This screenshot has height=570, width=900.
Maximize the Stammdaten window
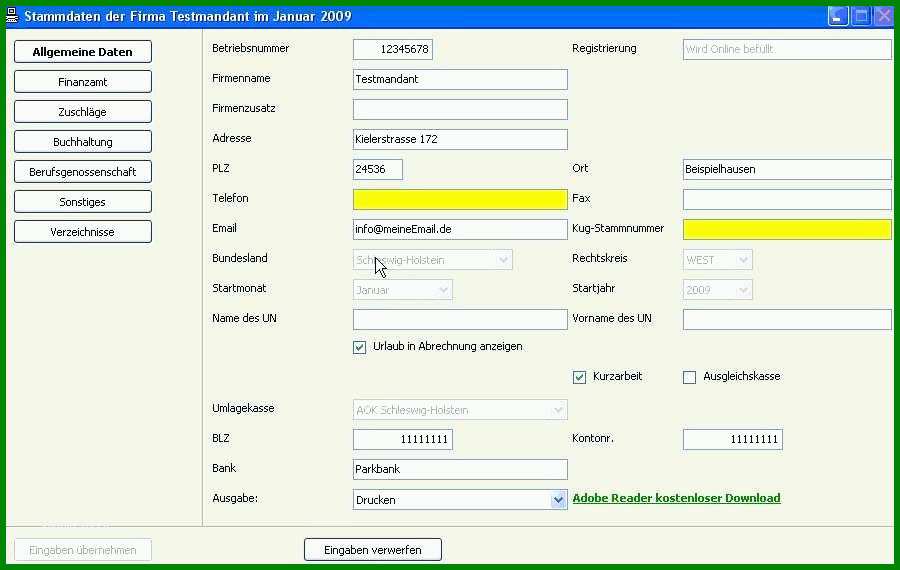(x=861, y=16)
